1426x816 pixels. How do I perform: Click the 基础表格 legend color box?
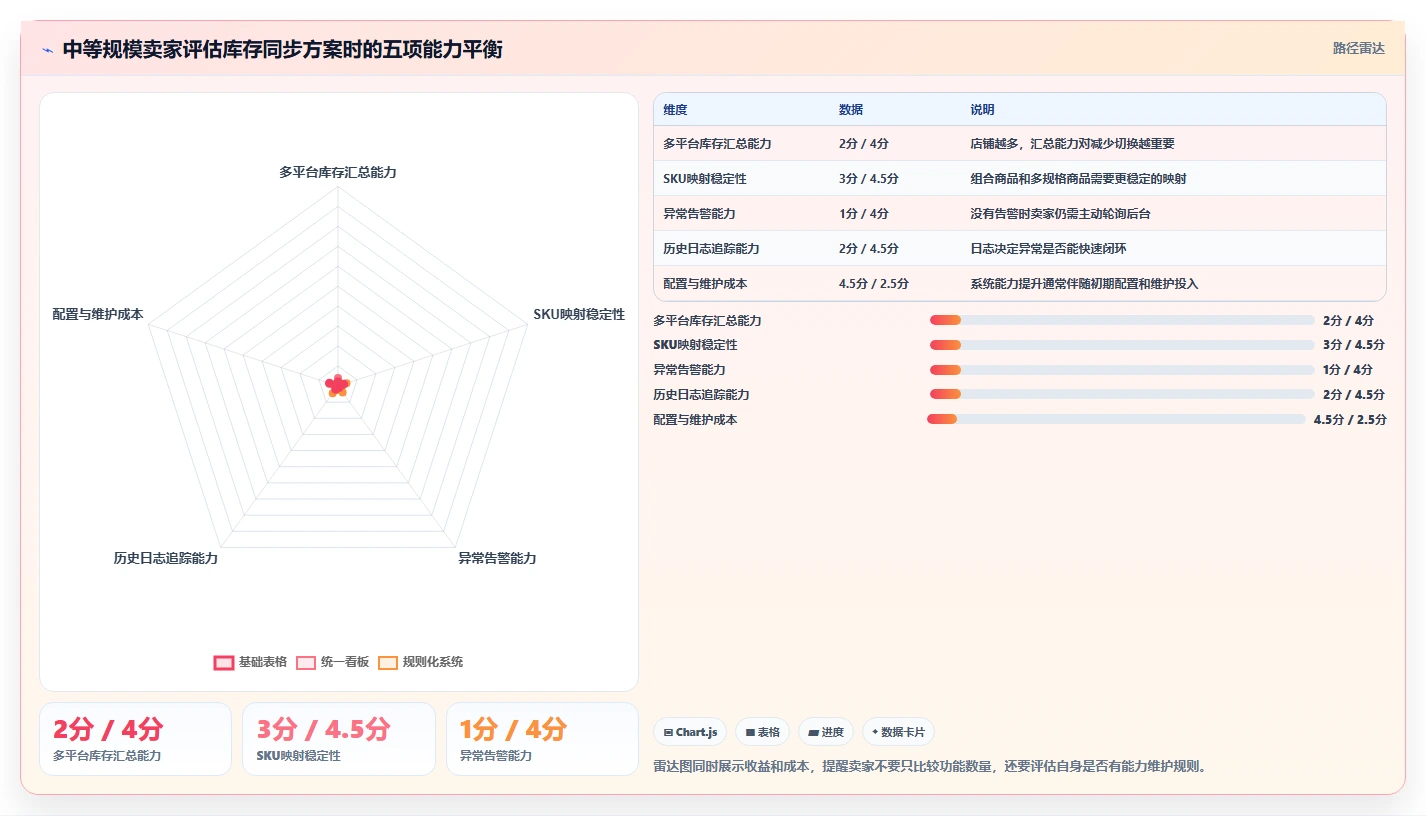tap(224, 662)
